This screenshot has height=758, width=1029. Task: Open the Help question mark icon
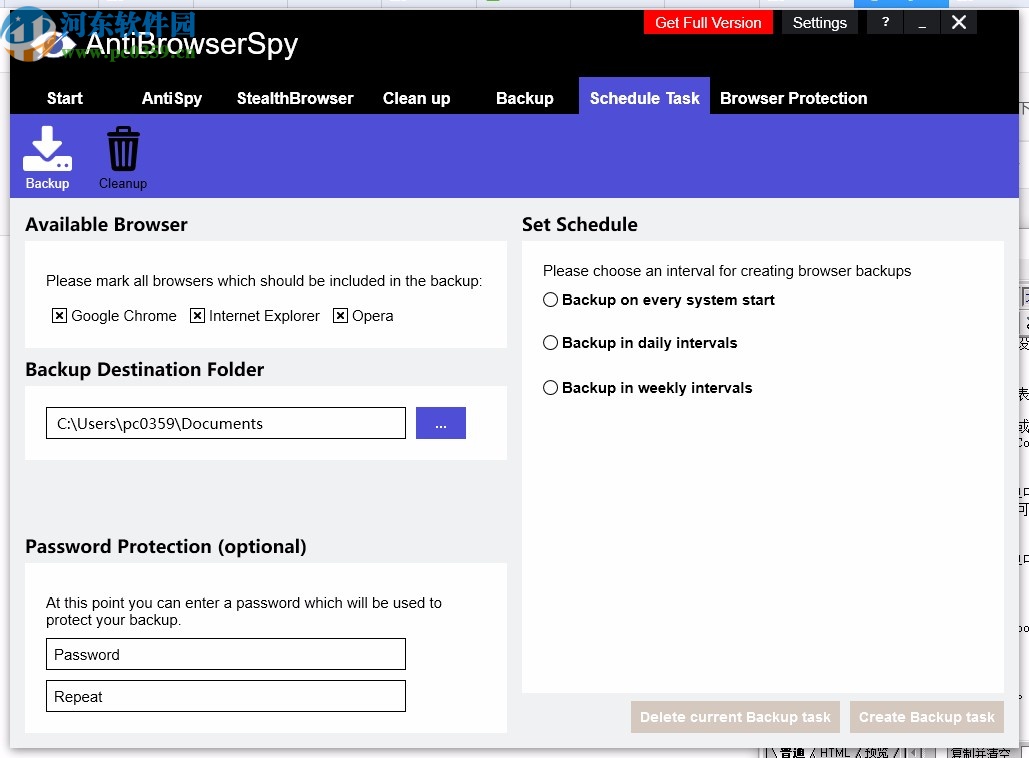coord(884,22)
